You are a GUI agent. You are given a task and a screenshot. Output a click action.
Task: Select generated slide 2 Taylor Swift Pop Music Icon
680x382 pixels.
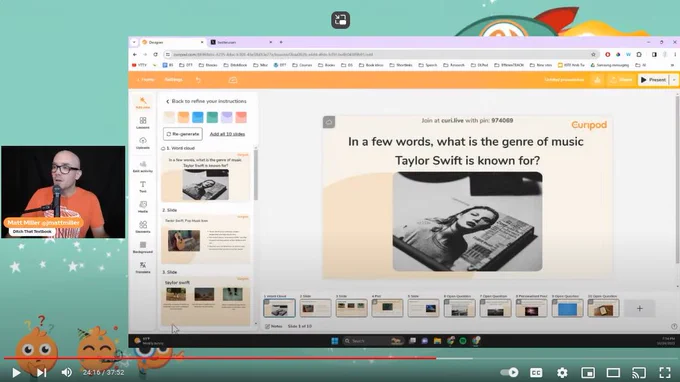[x=206, y=239]
